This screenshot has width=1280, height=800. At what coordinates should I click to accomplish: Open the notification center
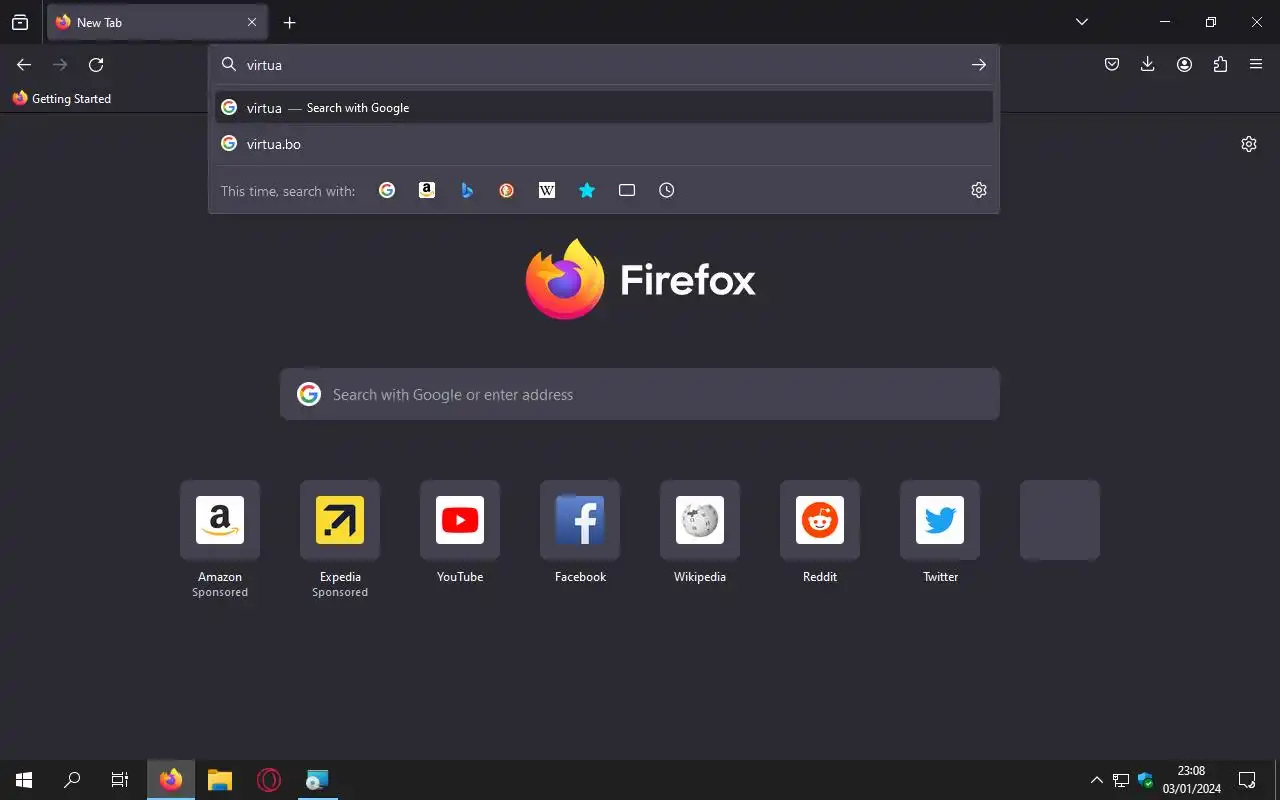point(1247,780)
